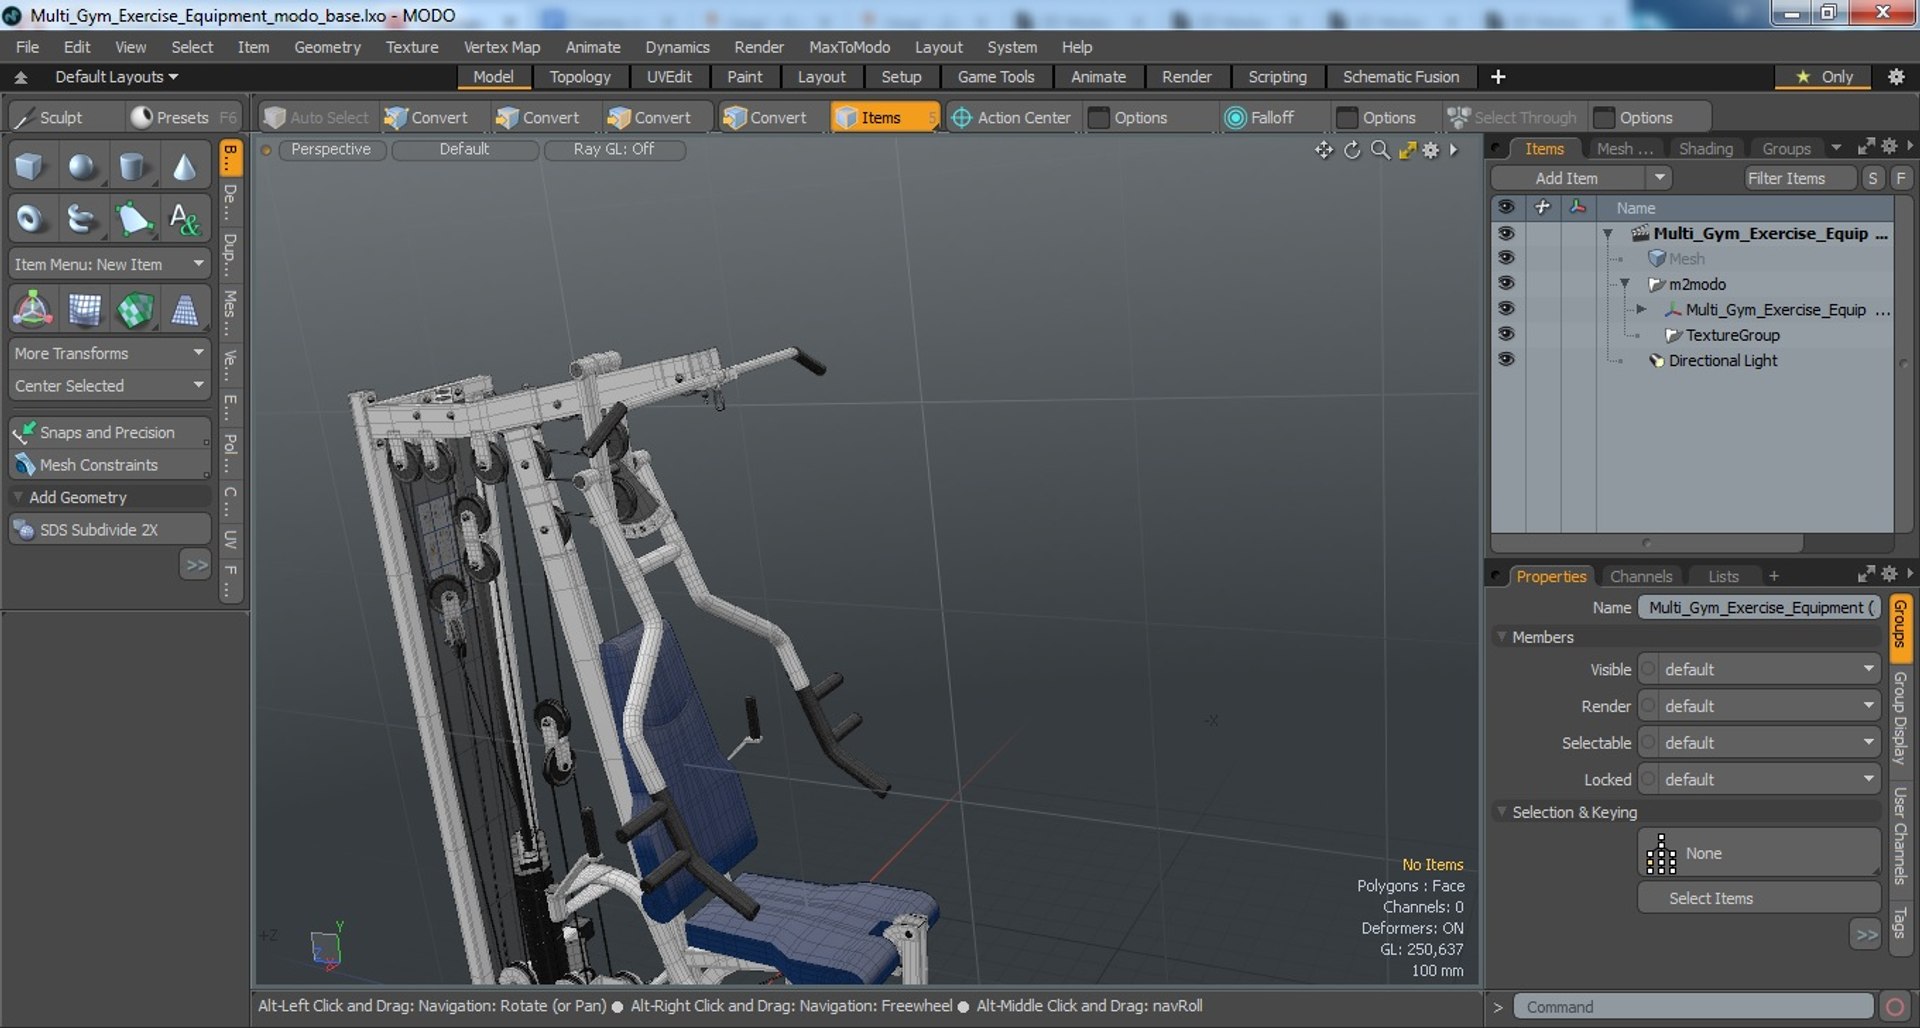Open the Shading tab
Screen dimensions: 1920x1028
pos(1705,148)
